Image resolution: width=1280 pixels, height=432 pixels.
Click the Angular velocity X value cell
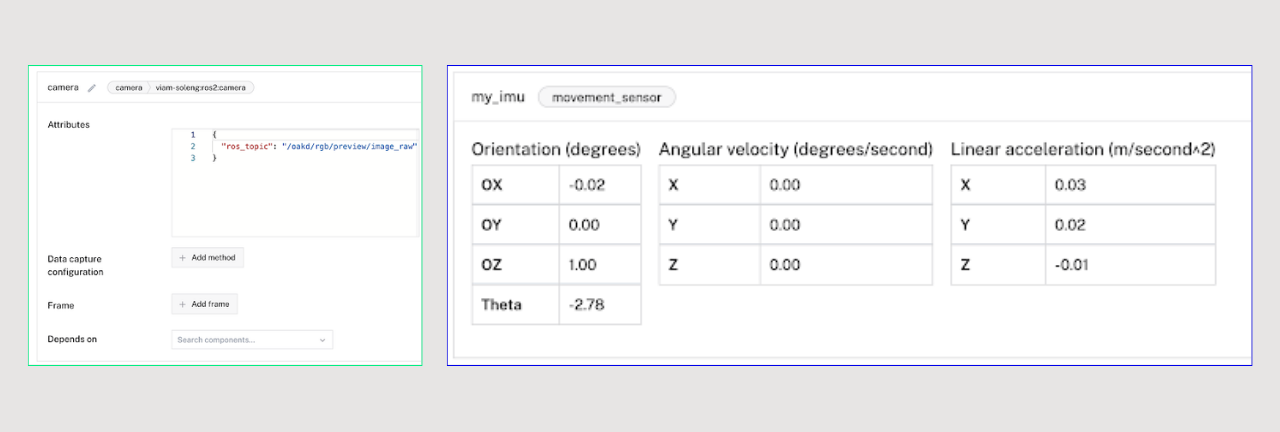pos(846,185)
